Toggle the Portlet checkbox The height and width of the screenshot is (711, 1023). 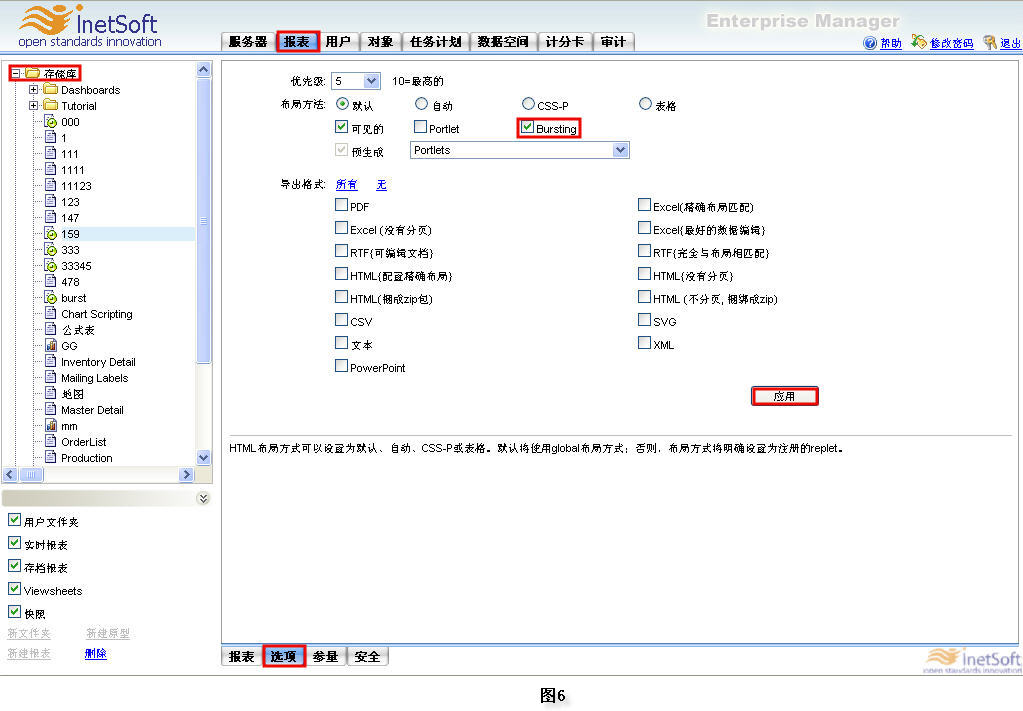point(420,127)
